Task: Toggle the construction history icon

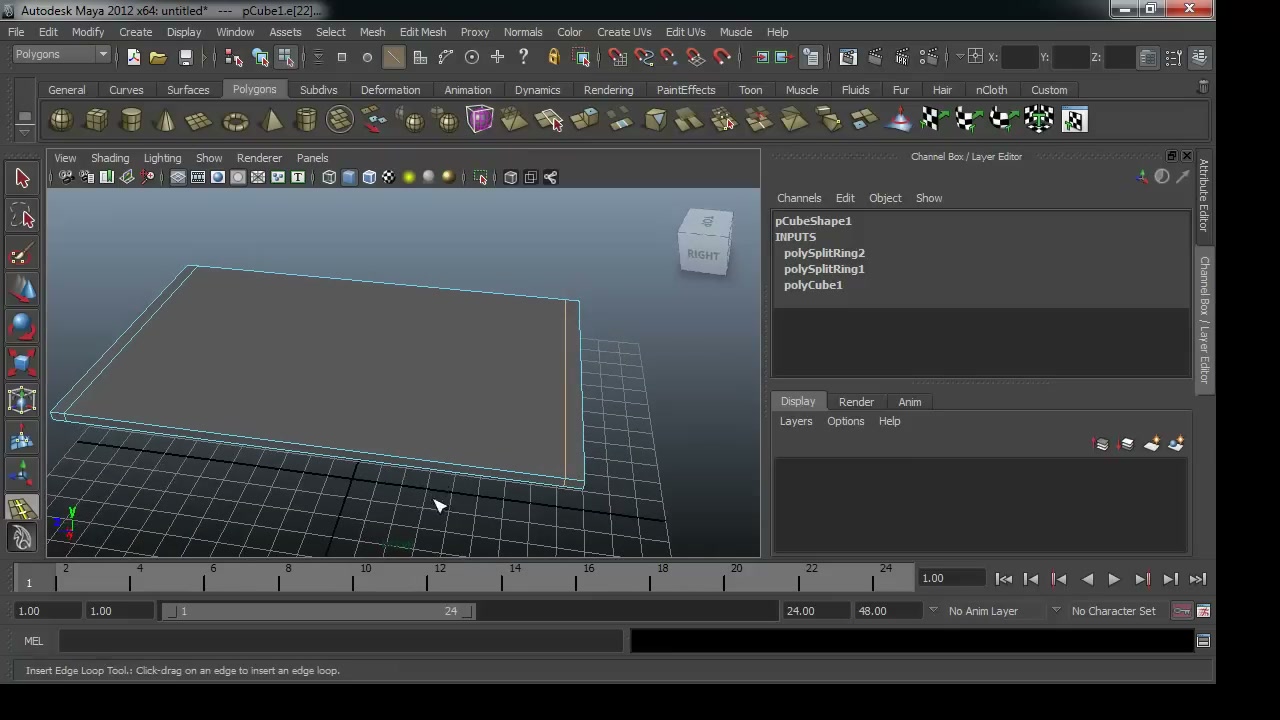Action: click(811, 57)
